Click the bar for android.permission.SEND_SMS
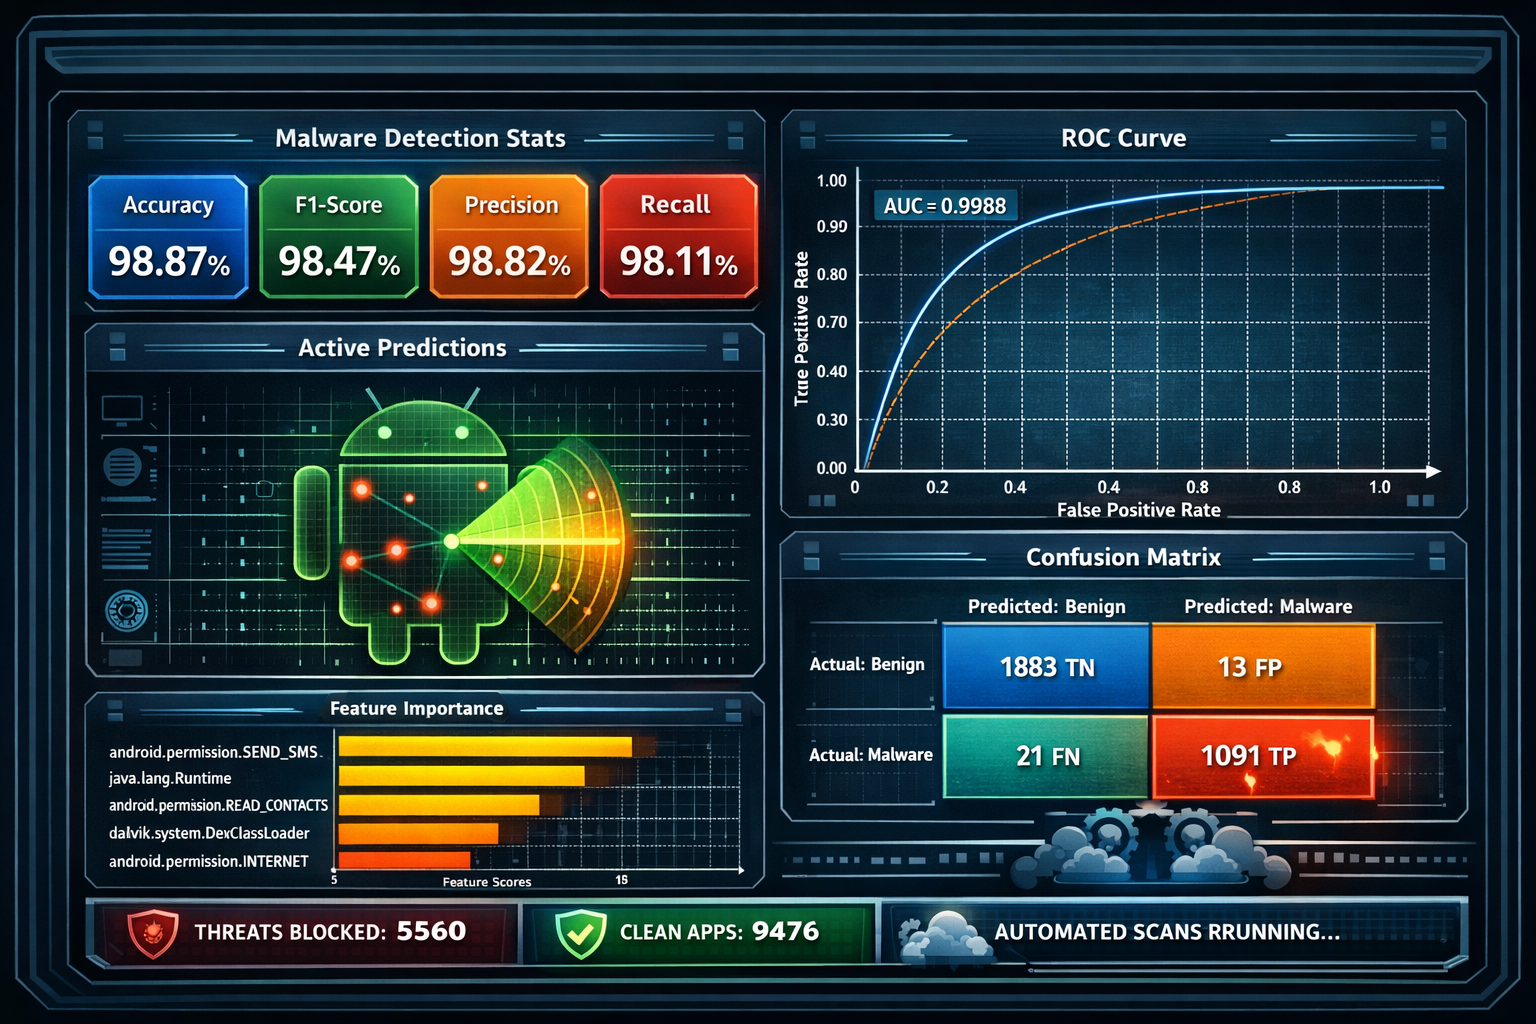This screenshot has width=1536, height=1024. (486, 747)
